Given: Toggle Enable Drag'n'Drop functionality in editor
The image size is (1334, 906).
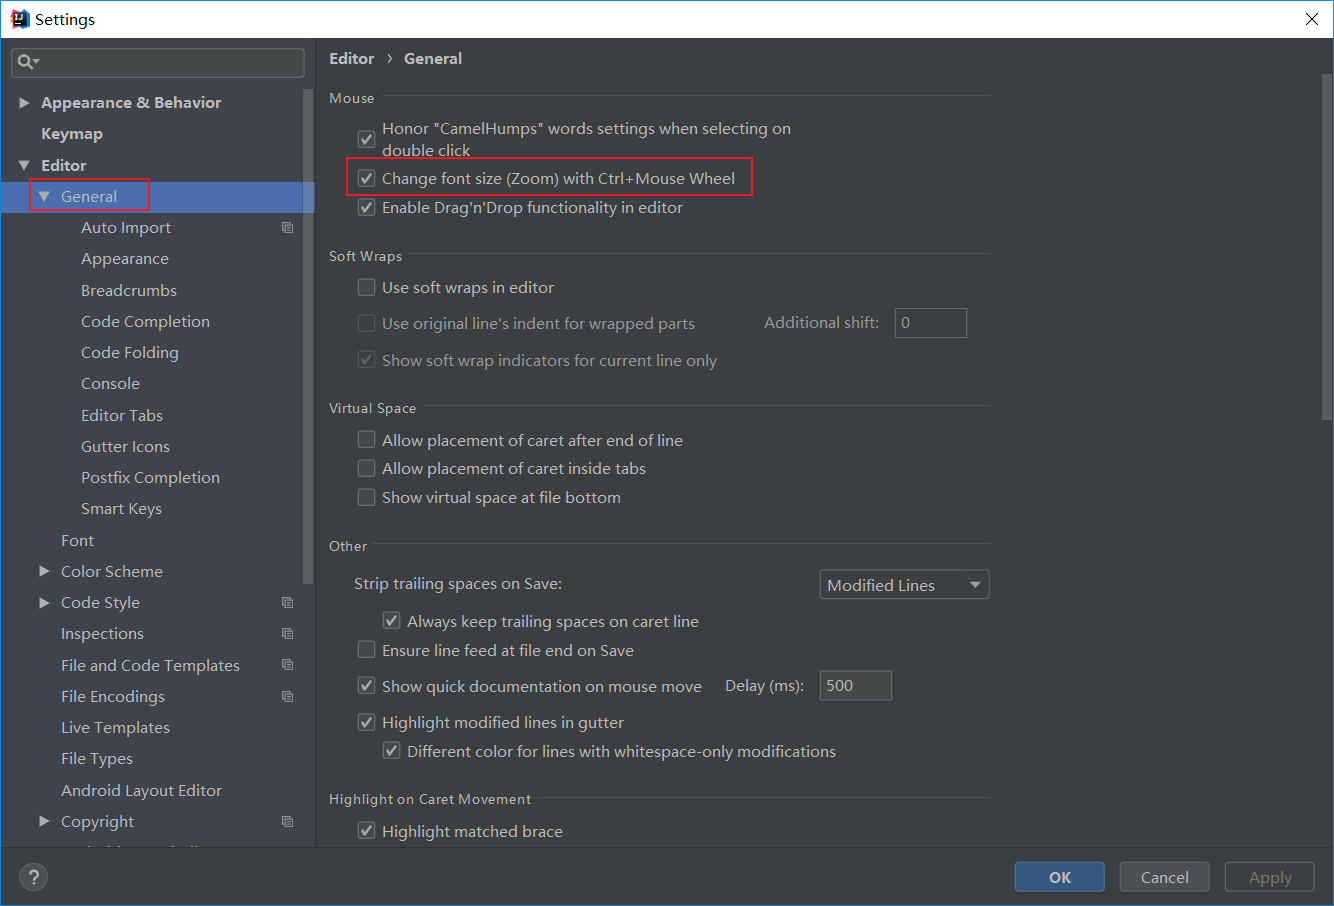Looking at the screenshot, I should pos(367,208).
